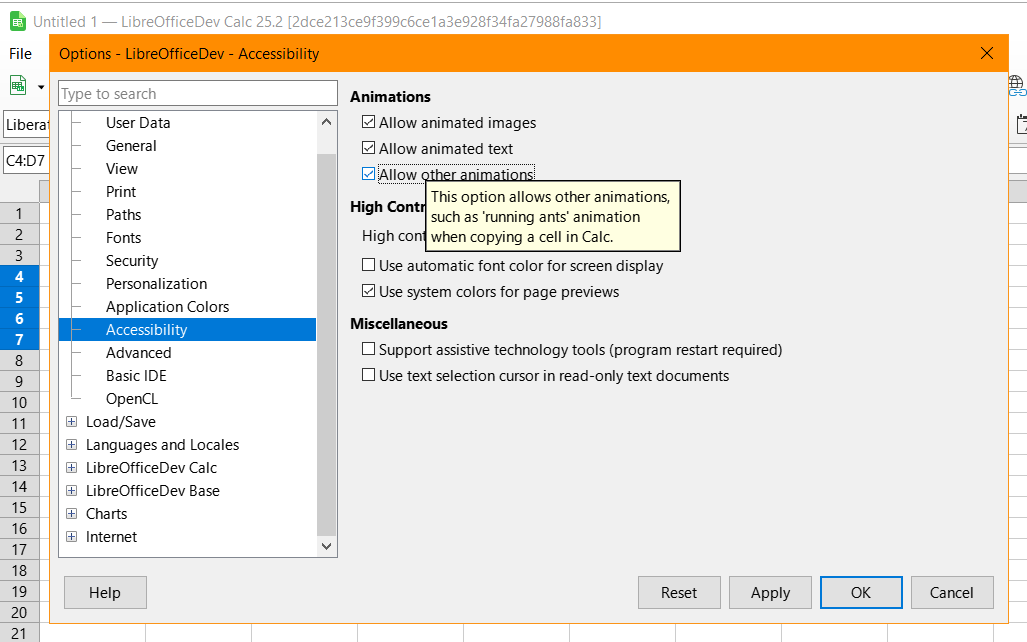Expand Languages and Locales node
The width and height of the screenshot is (1027, 642).
click(72, 444)
